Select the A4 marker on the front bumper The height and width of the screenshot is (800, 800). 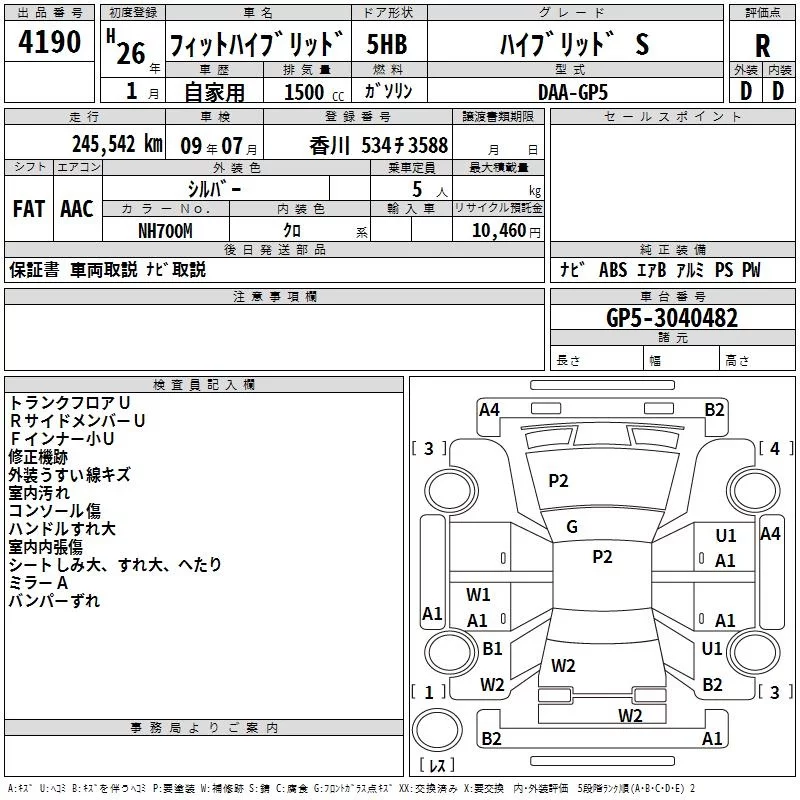pos(489,409)
